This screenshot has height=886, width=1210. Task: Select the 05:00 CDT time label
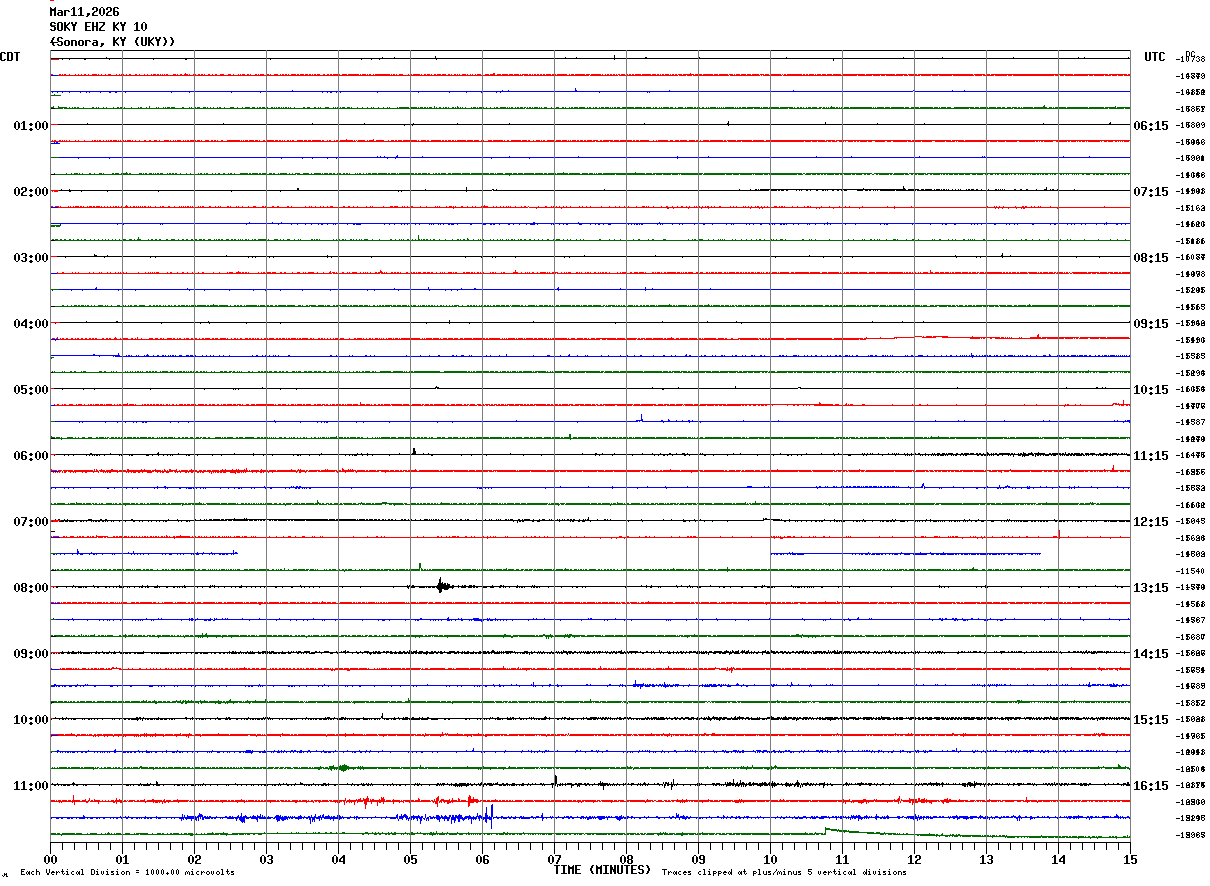[x=31, y=389]
